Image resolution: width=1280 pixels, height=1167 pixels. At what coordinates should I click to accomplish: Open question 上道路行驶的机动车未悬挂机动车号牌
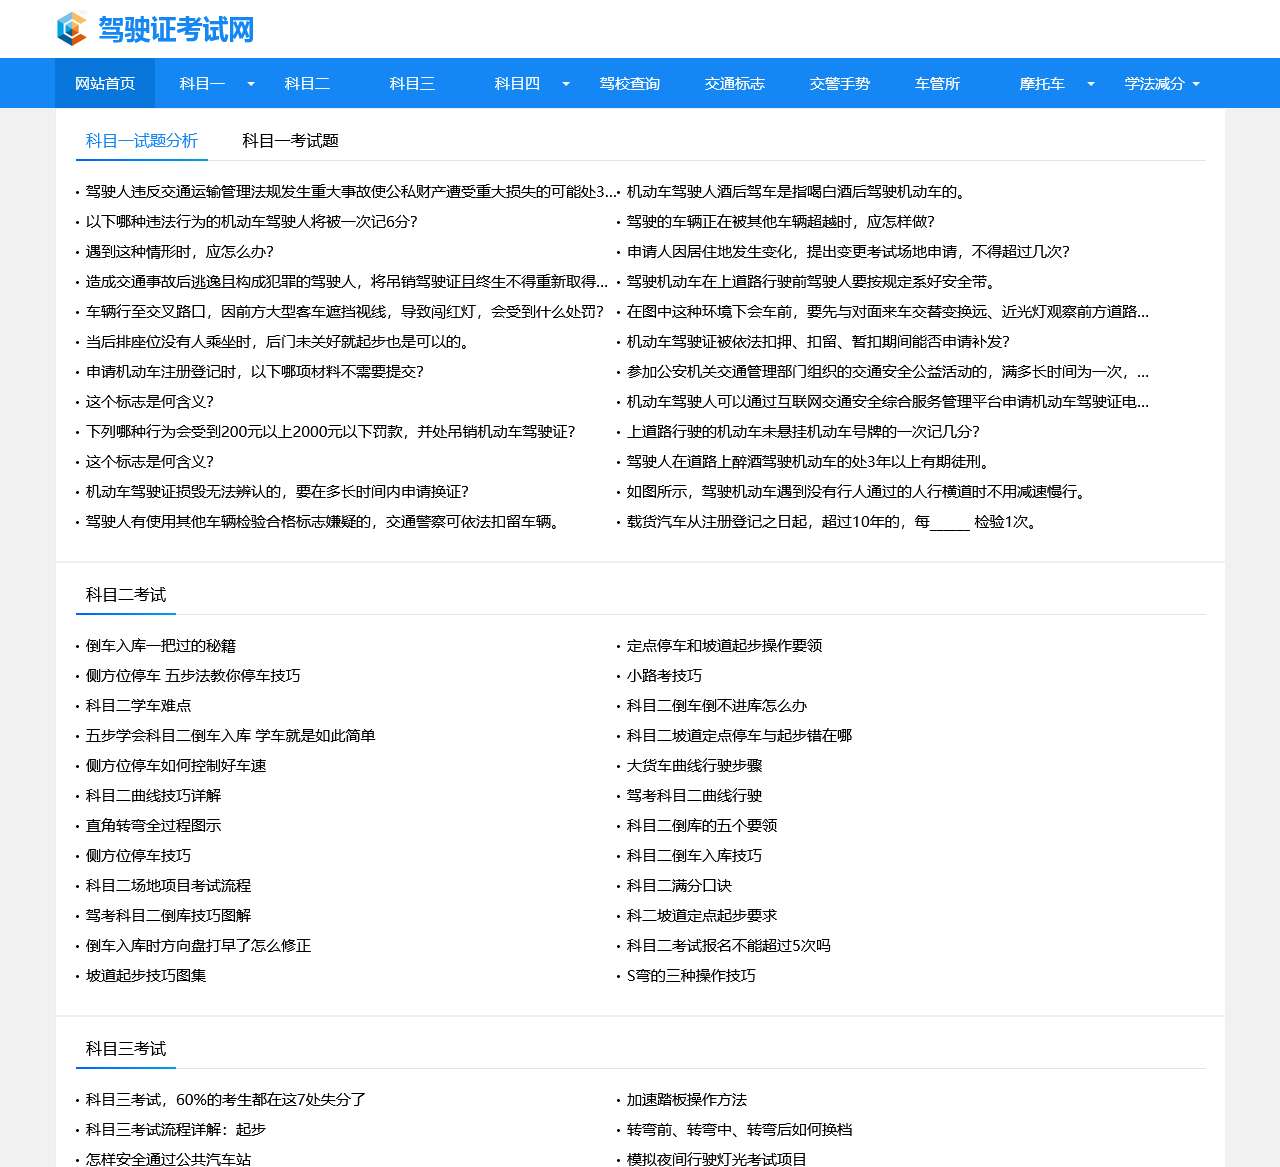pos(803,432)
